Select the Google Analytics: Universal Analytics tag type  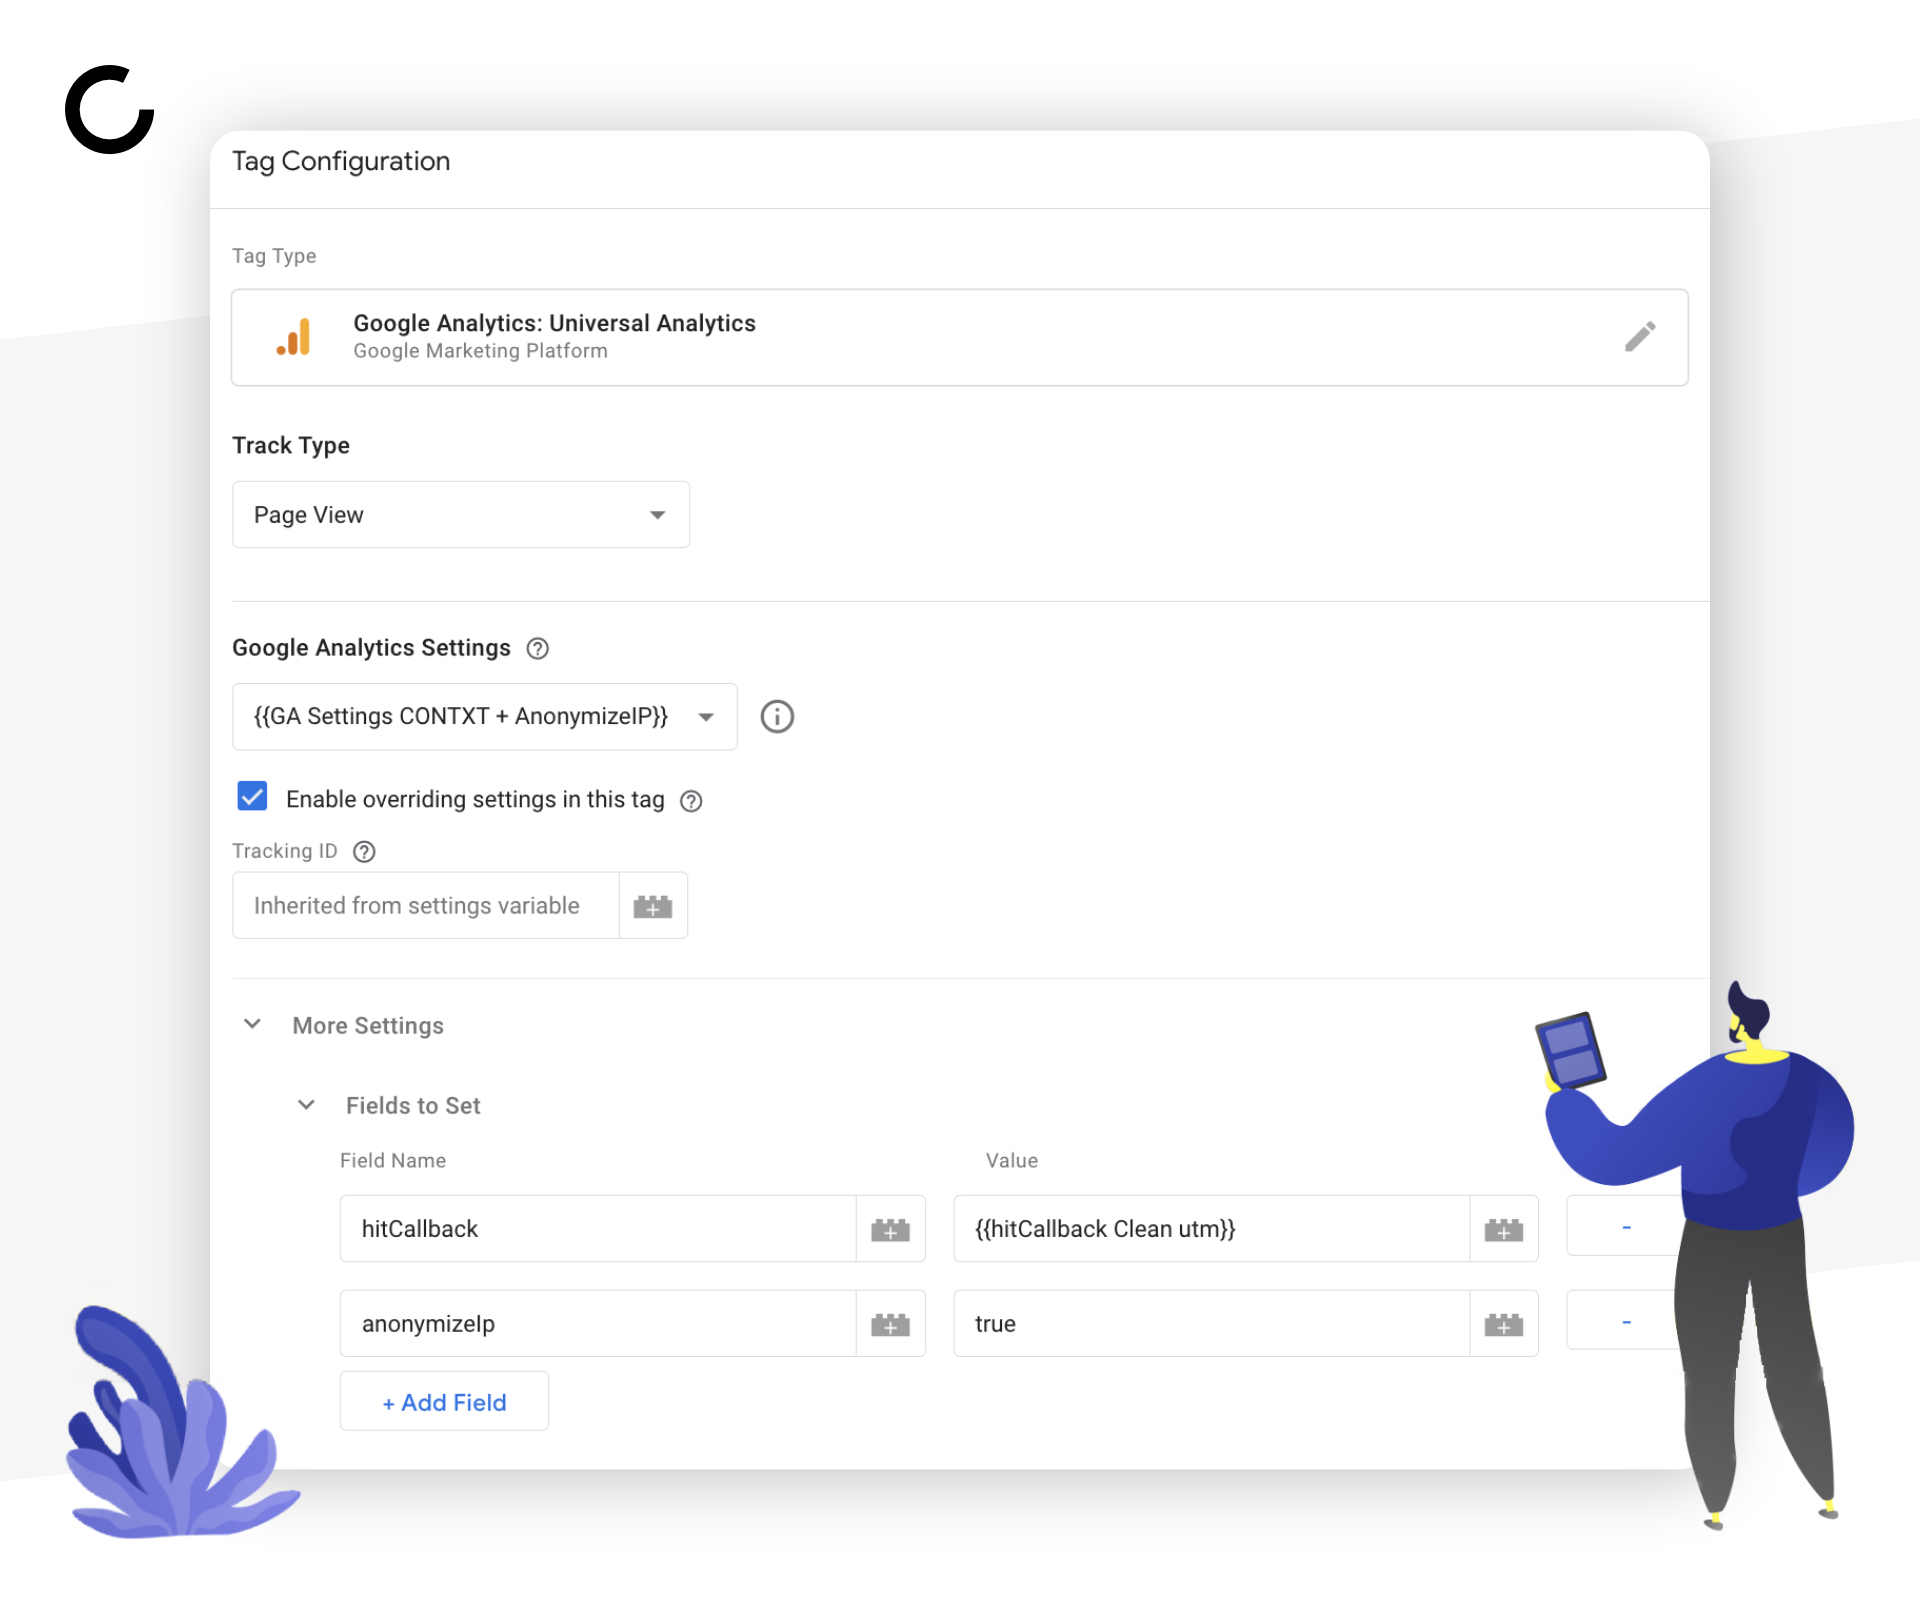(x=960, y=338)
